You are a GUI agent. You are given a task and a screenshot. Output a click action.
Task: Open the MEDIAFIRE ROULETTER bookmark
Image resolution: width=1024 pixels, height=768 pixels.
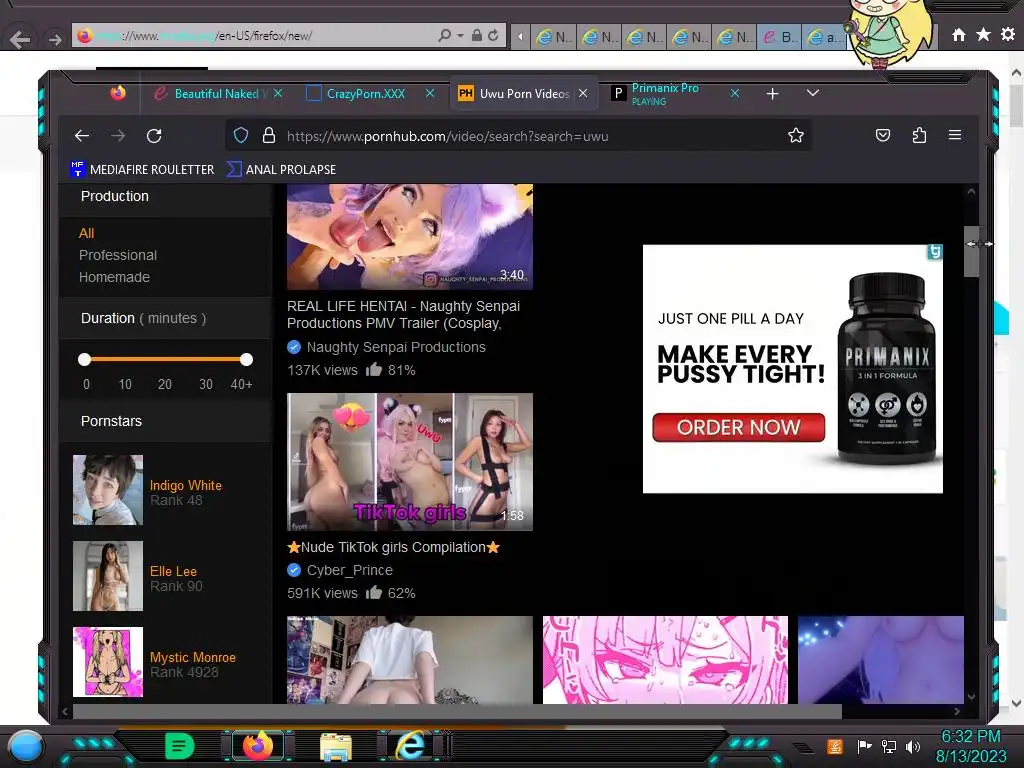pos(142,169)
